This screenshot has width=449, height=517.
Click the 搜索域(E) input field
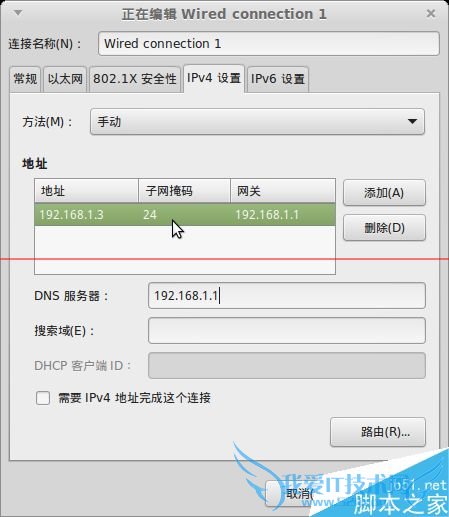287,331
